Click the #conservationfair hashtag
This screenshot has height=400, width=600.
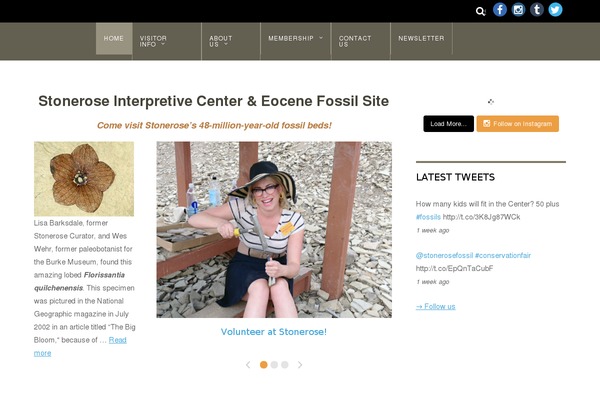(503, 255)
